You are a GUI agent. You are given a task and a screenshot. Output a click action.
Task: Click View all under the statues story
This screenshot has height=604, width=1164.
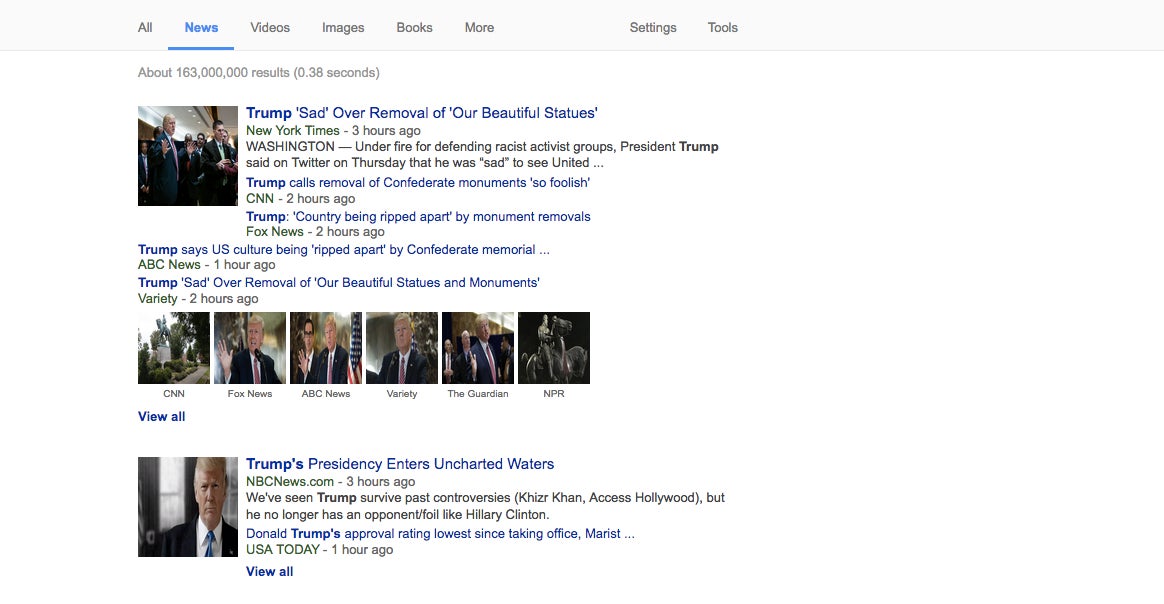(162, 417)
